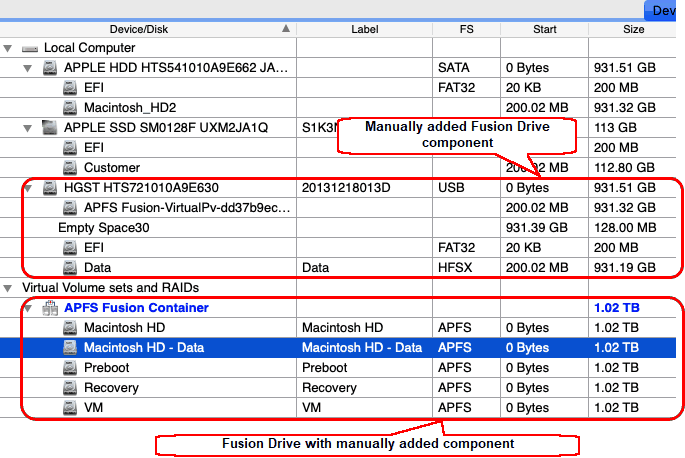
Task: Select HGST HTS721010A9E630 row
Action: coord(338,188)
